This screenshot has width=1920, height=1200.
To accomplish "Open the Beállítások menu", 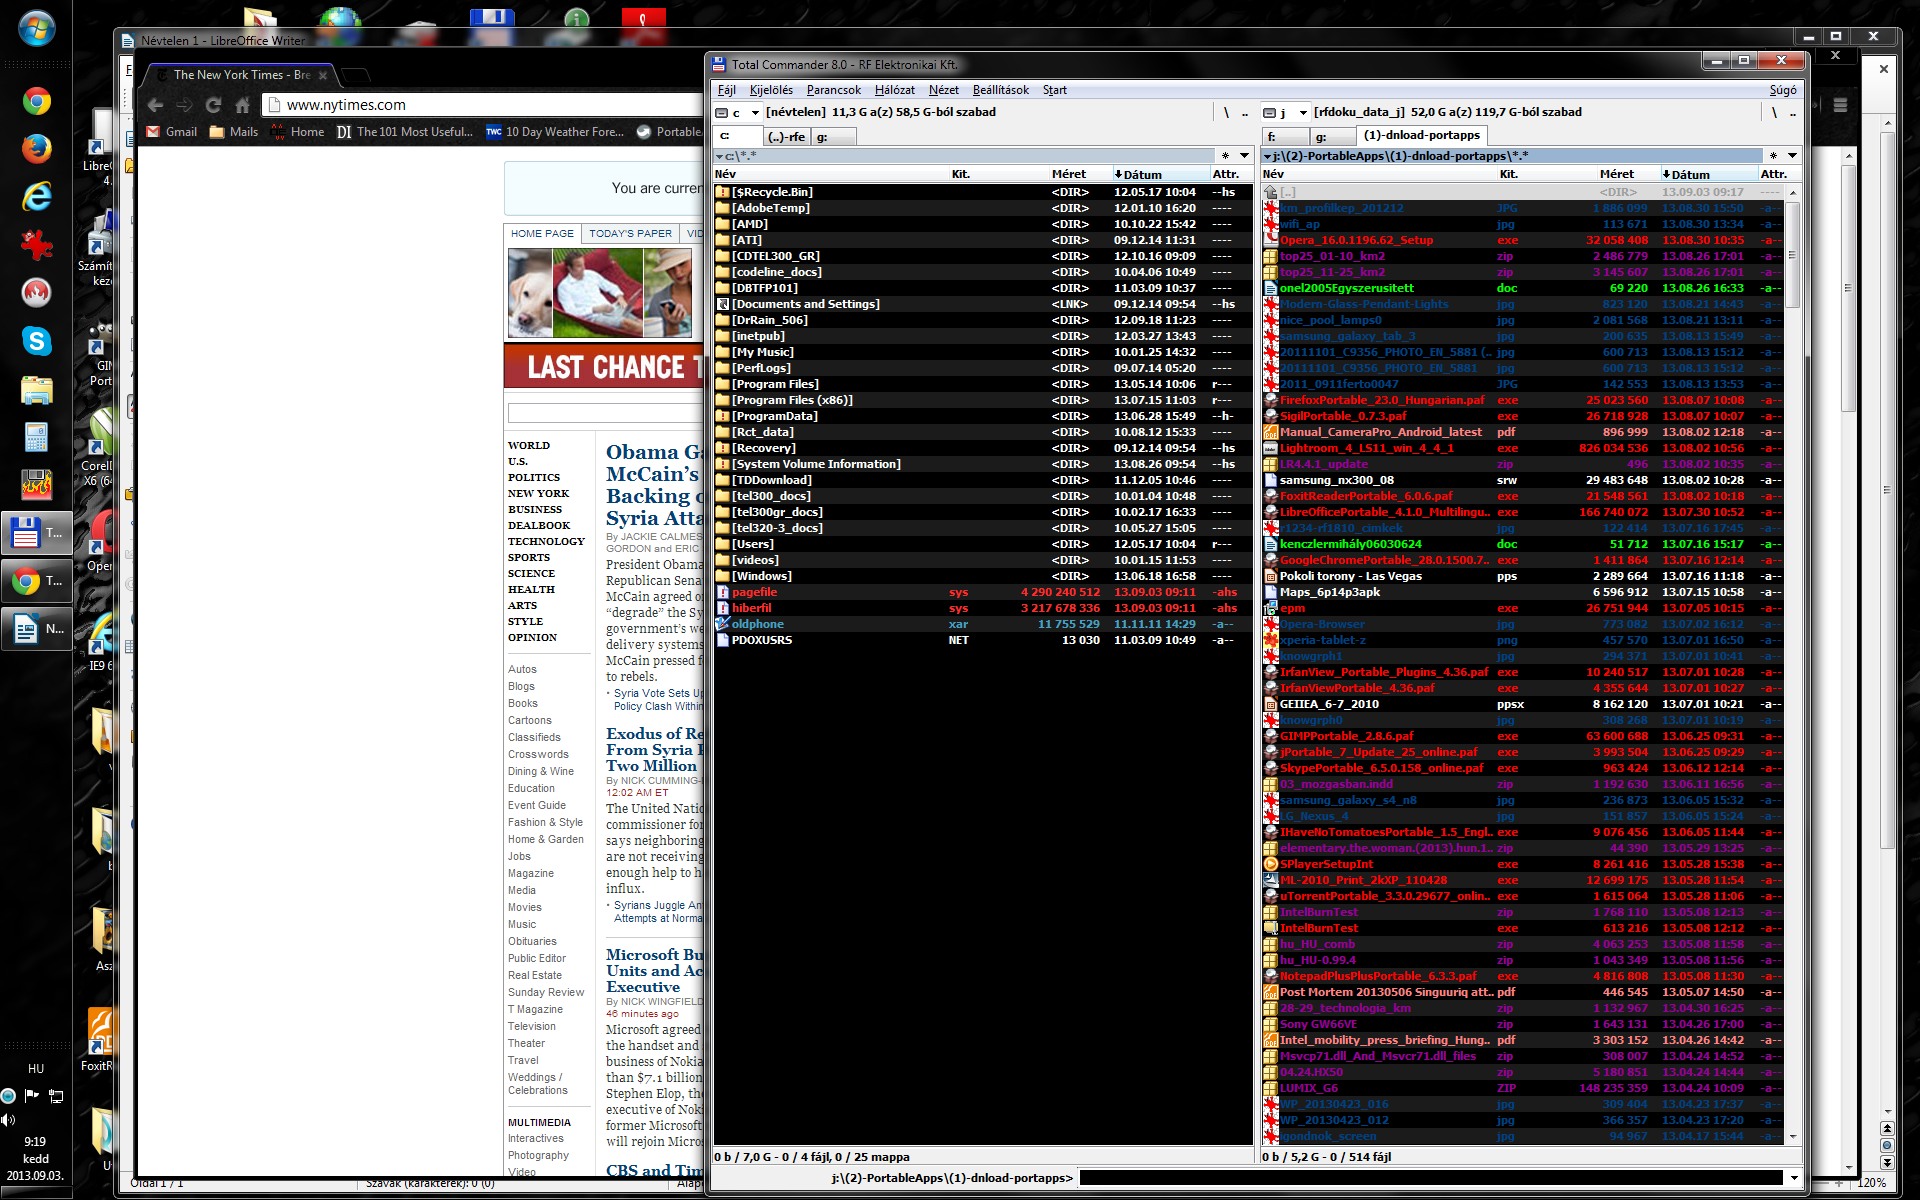I will pos(1000,90).
